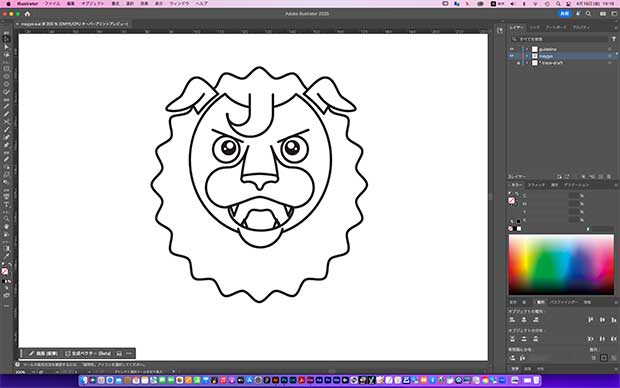Open the オブジェクト menu
The image size is (620, 388).
(x=93, y=4)
